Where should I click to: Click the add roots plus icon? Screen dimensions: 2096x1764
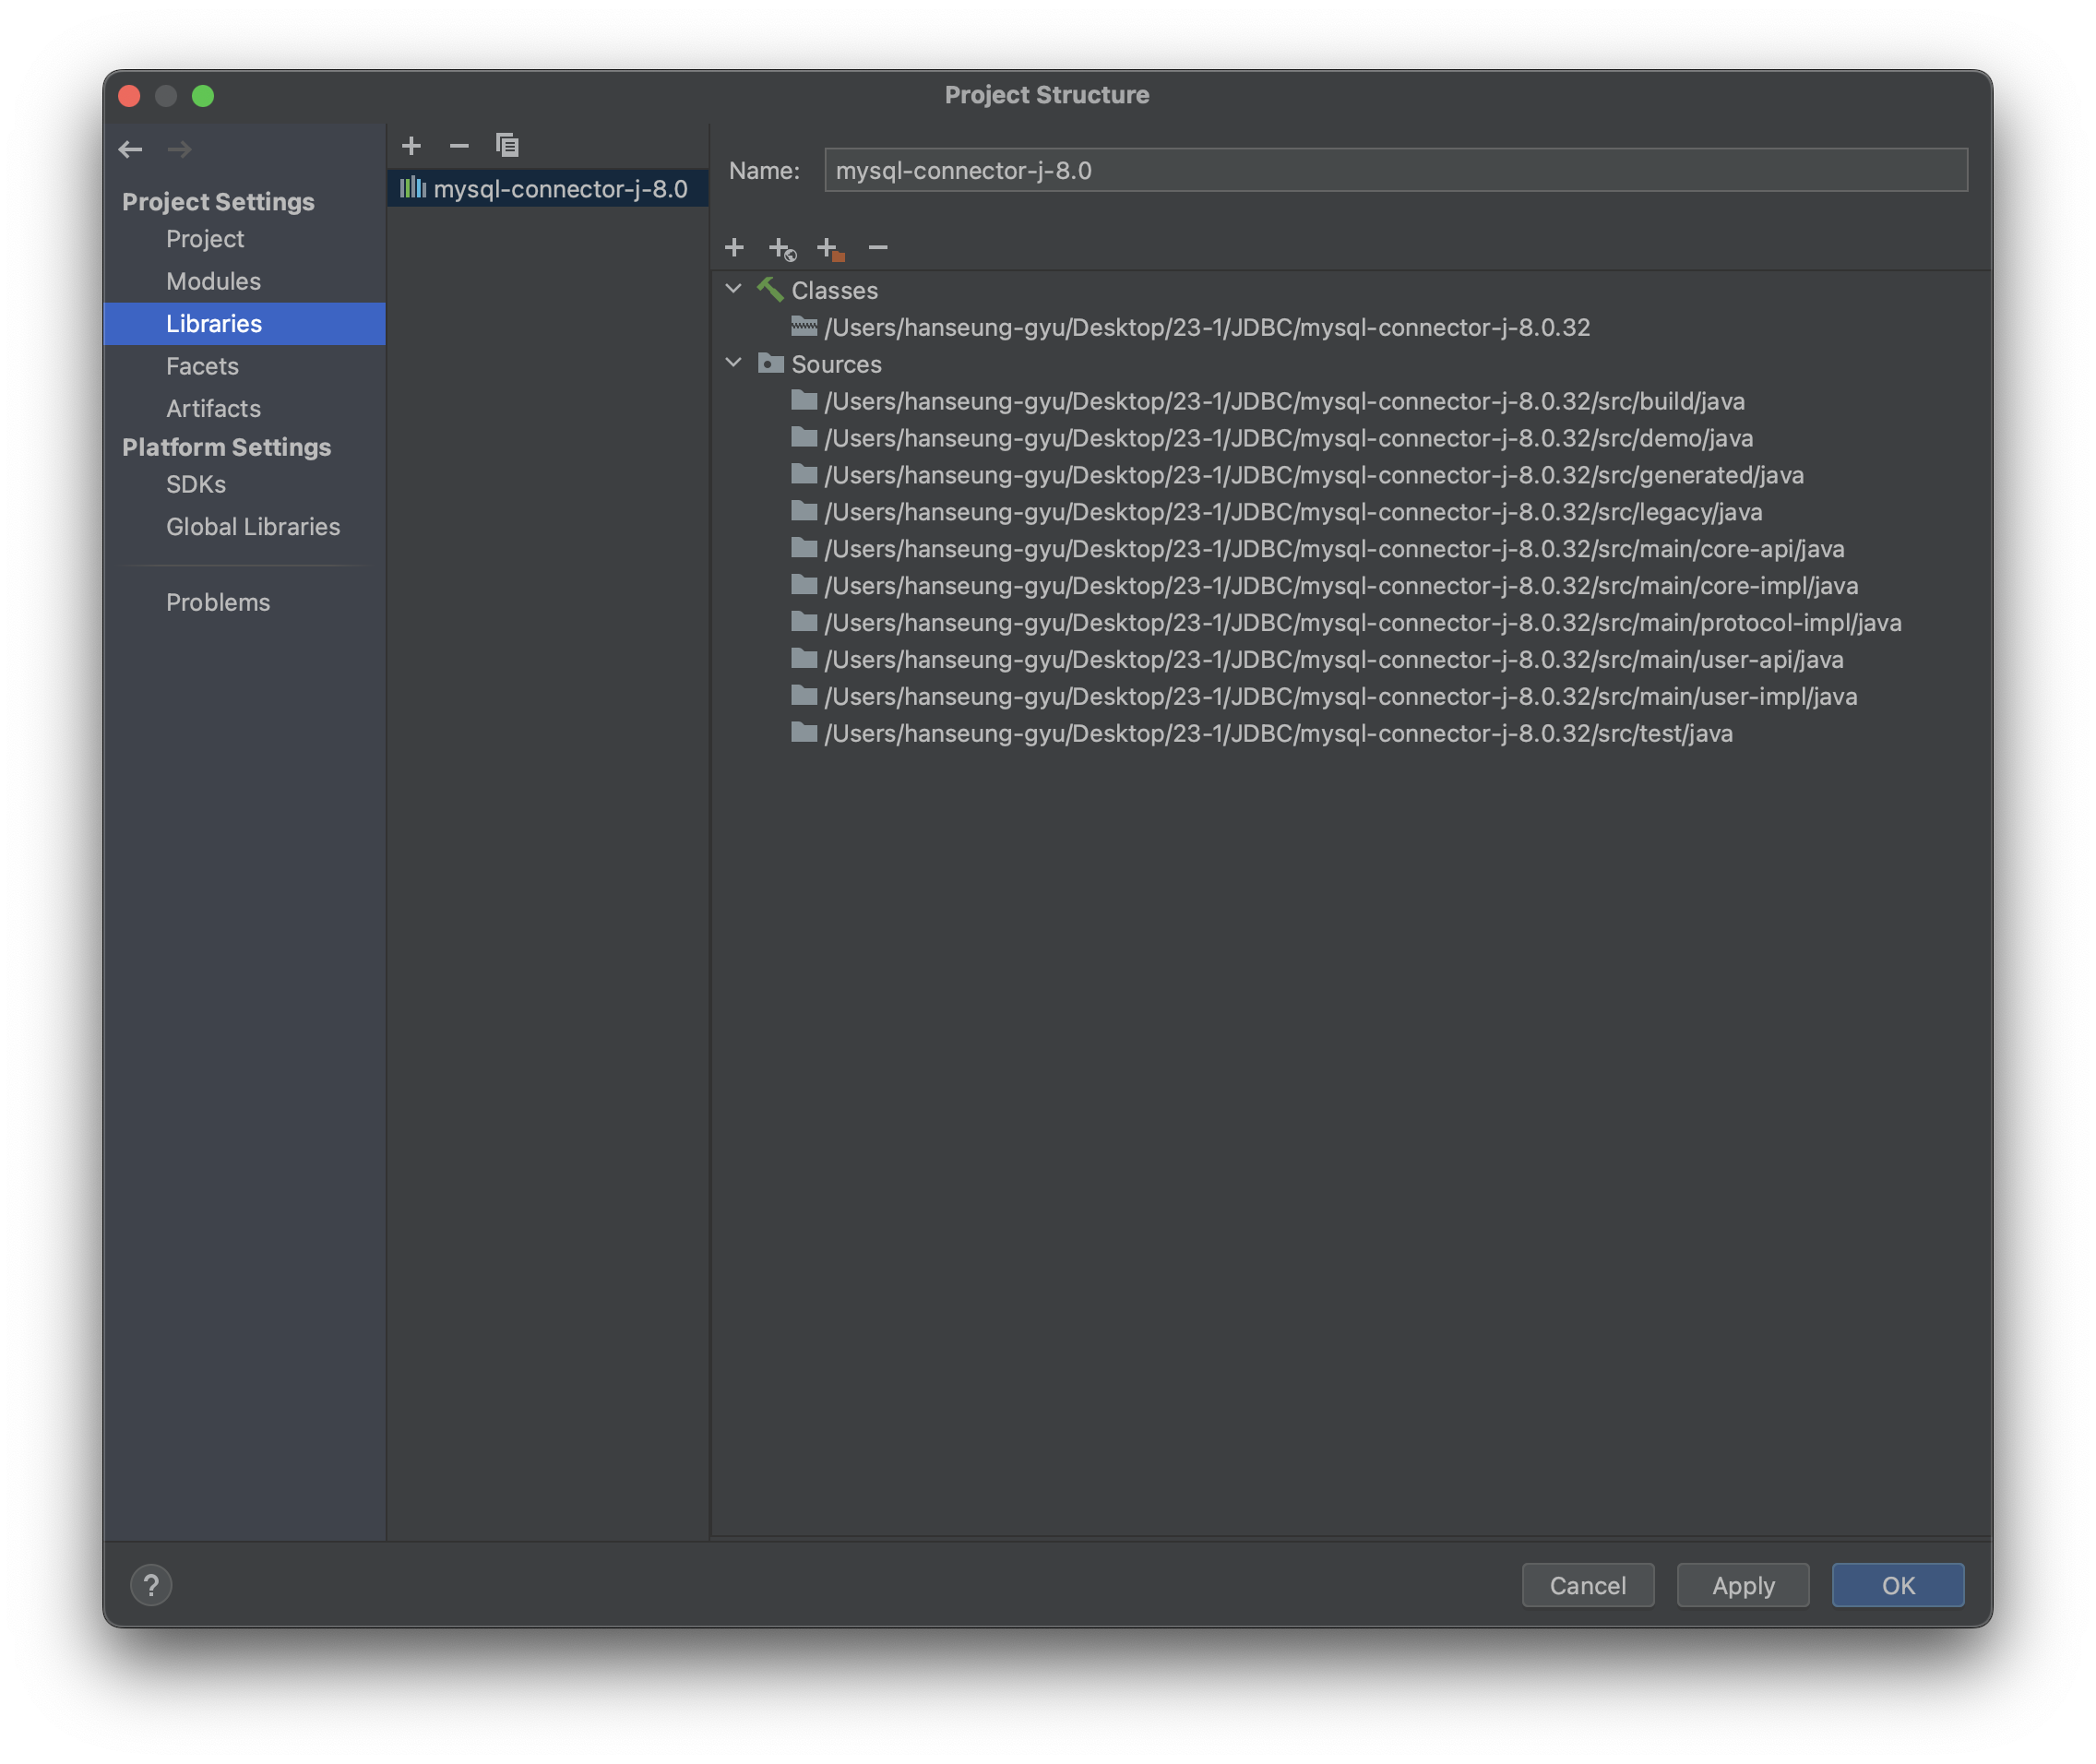(x=734, y=247)
